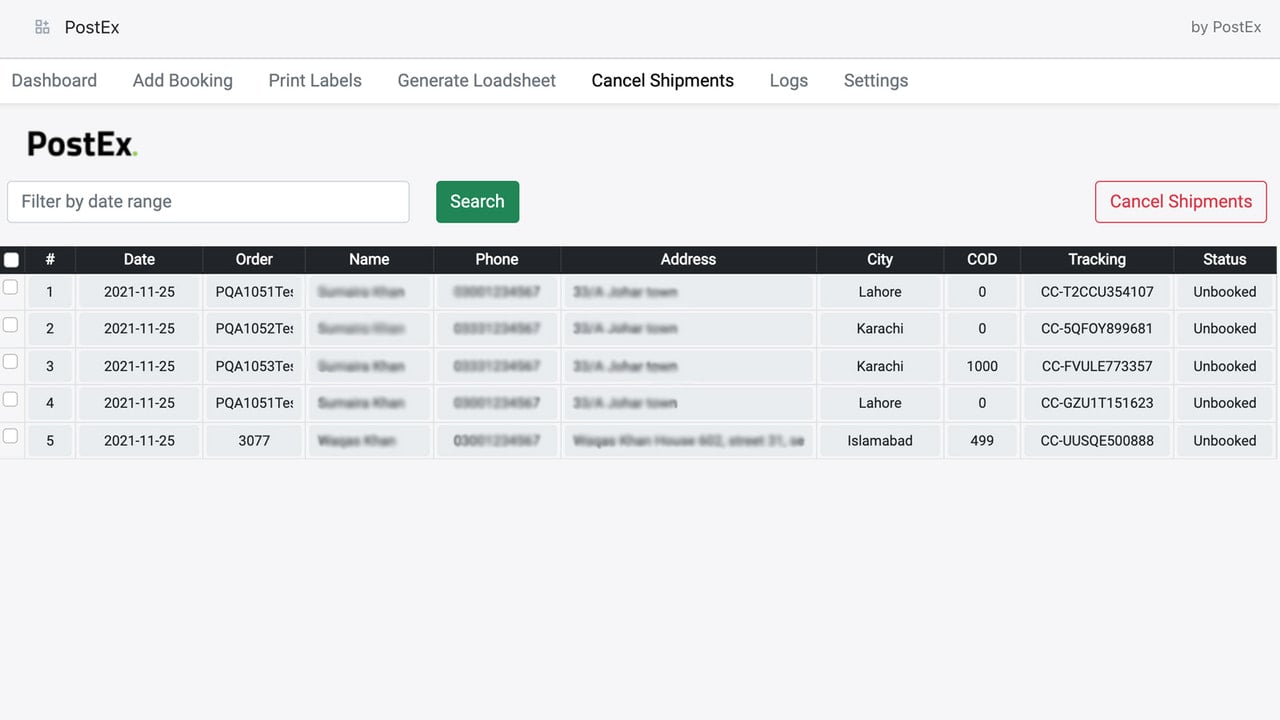1280x720 pixels.
Task: Tick the checkbox for row 5
Action: [11, 436]
